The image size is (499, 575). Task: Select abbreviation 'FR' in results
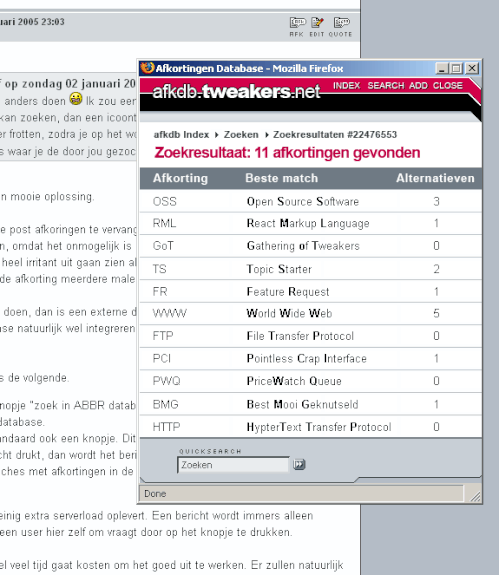pos(160,292)
